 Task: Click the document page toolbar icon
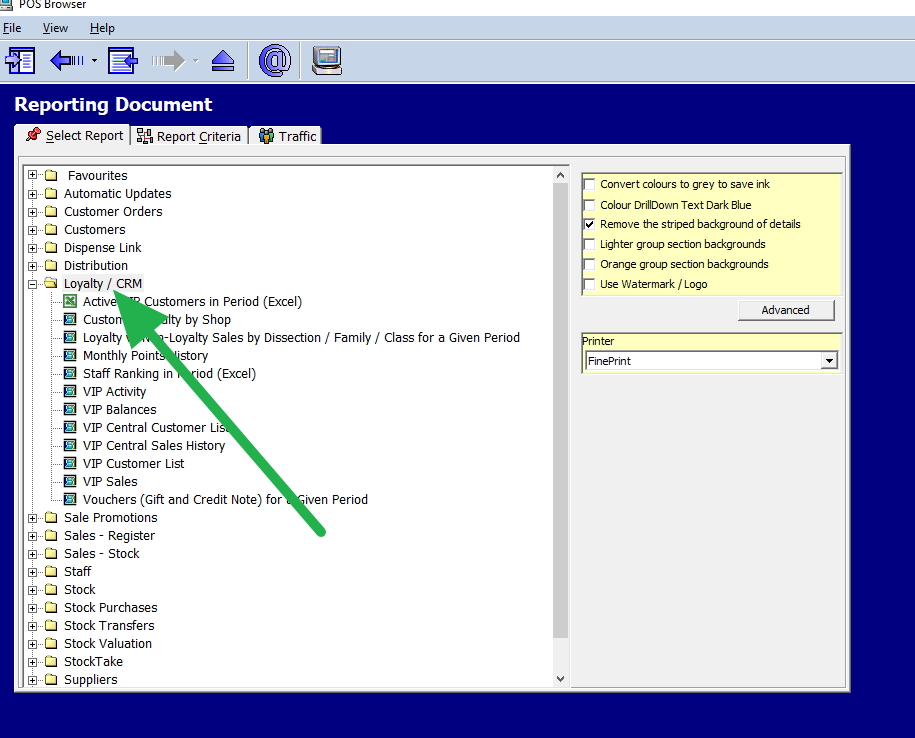(x=123, y=60)
